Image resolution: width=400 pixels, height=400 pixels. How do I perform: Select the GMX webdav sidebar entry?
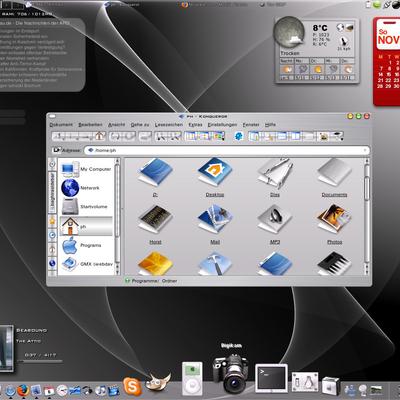click(x=86, y=264)
